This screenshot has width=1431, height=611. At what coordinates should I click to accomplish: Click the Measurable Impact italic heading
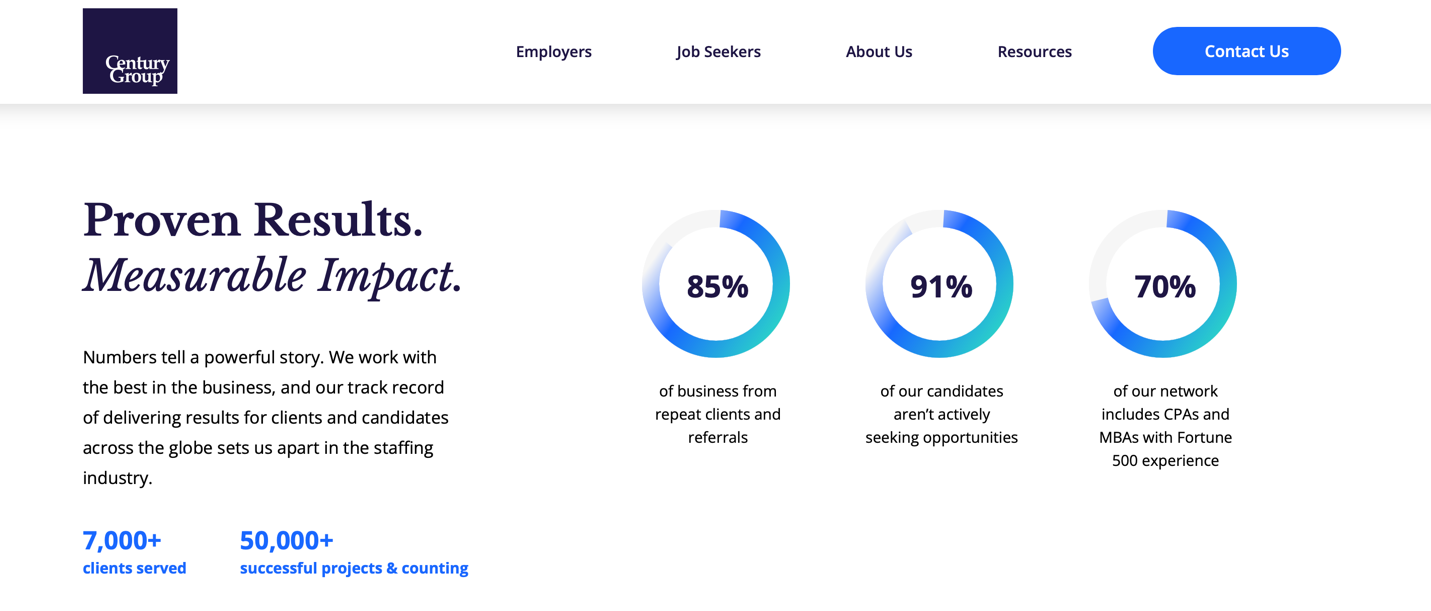tap(272, 276)
